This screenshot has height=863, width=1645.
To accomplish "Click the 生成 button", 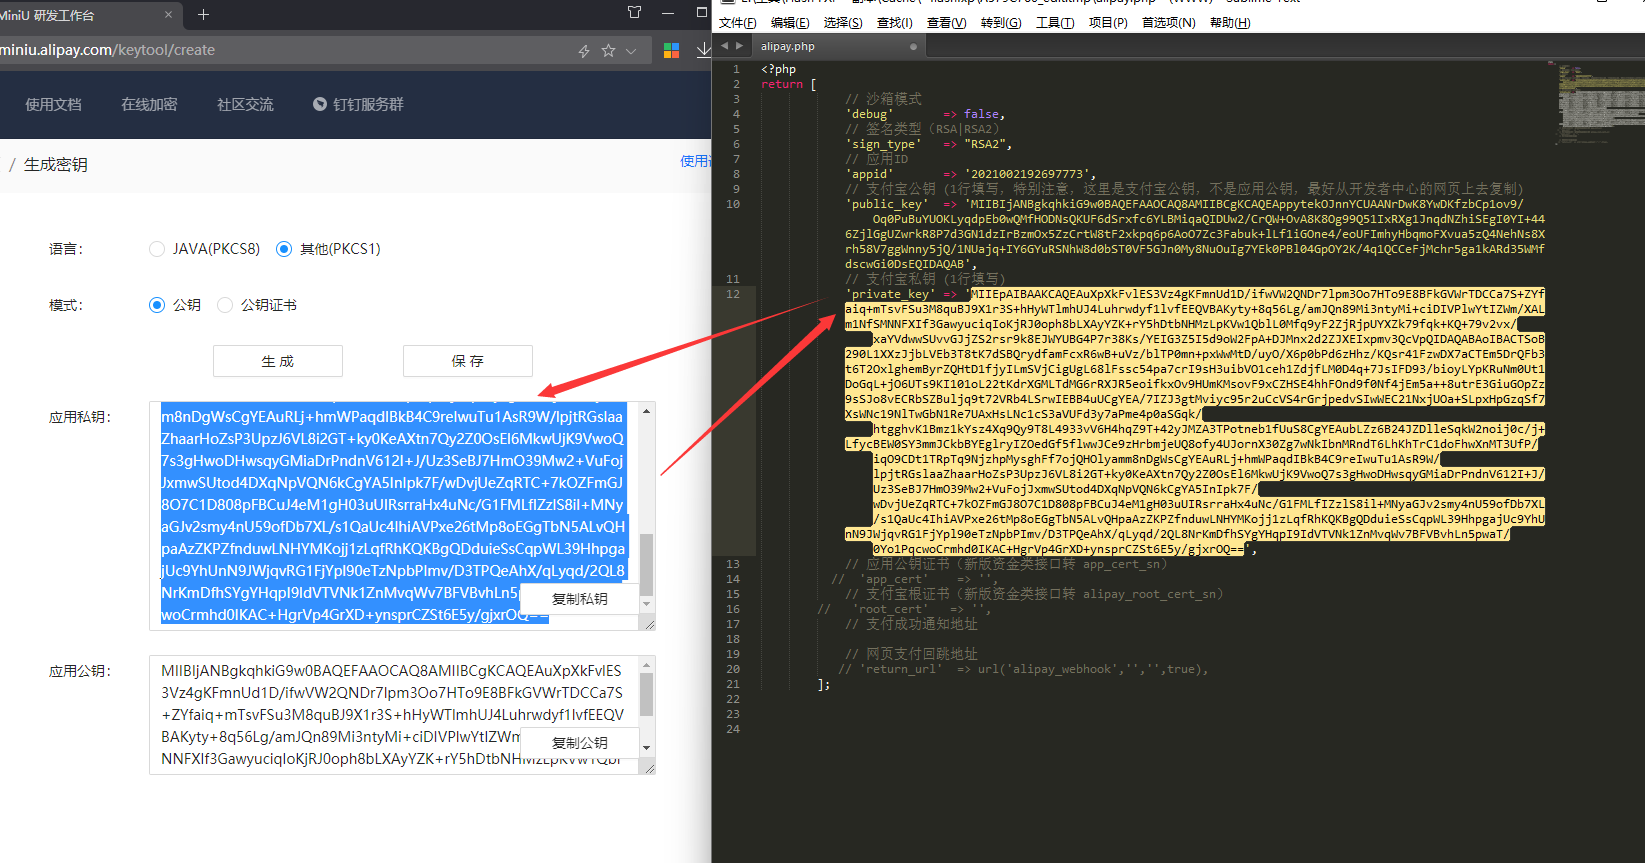I will pyautogui.click(x=278, y=361).
